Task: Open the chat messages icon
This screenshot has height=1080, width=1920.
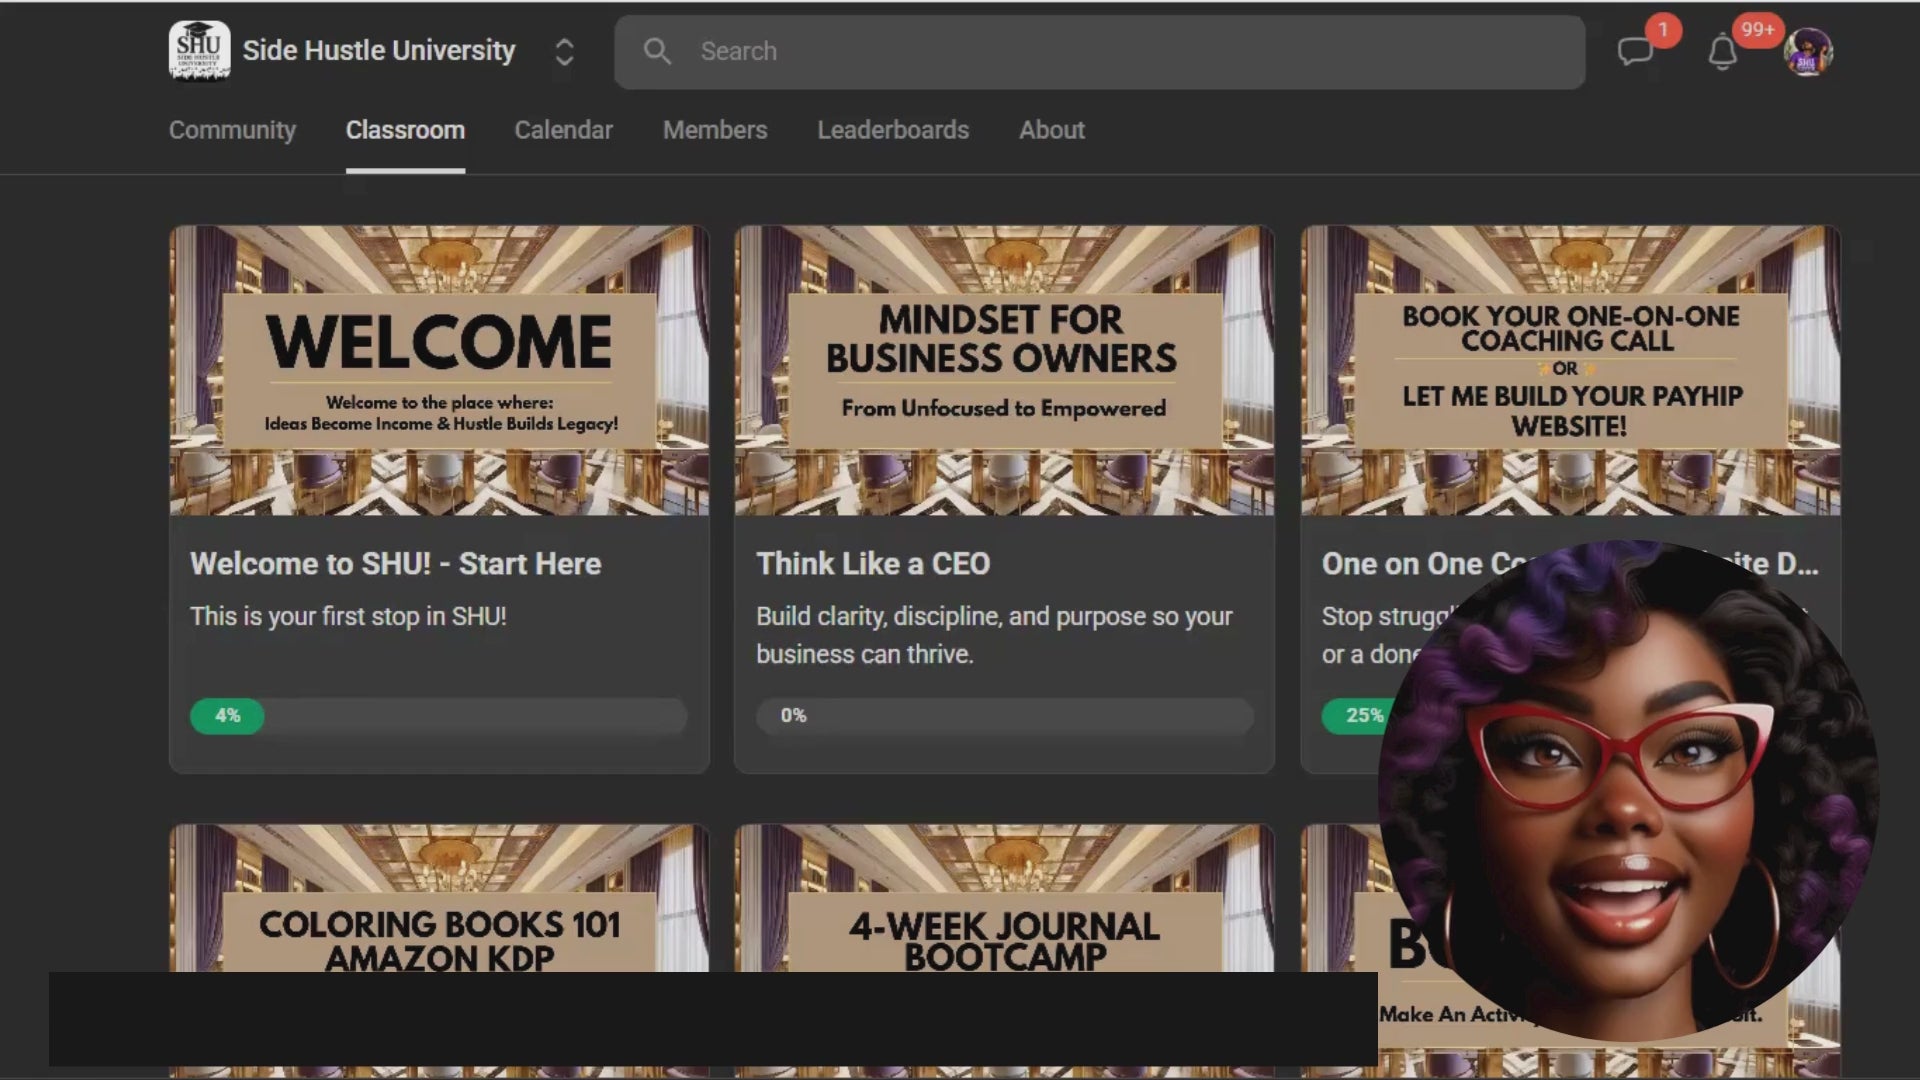Action: pos(1635,51)
